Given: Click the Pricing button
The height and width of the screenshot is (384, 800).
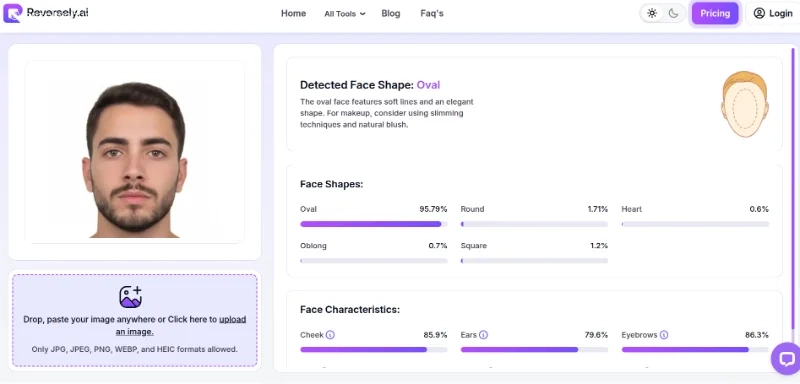Looking at the screenshot, I should (715, 13).
